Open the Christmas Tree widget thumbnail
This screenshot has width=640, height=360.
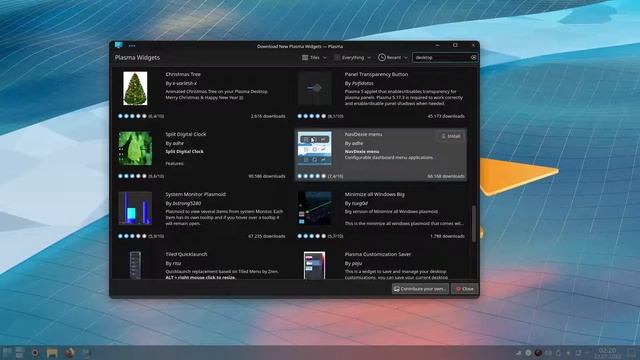pos(135,89)
